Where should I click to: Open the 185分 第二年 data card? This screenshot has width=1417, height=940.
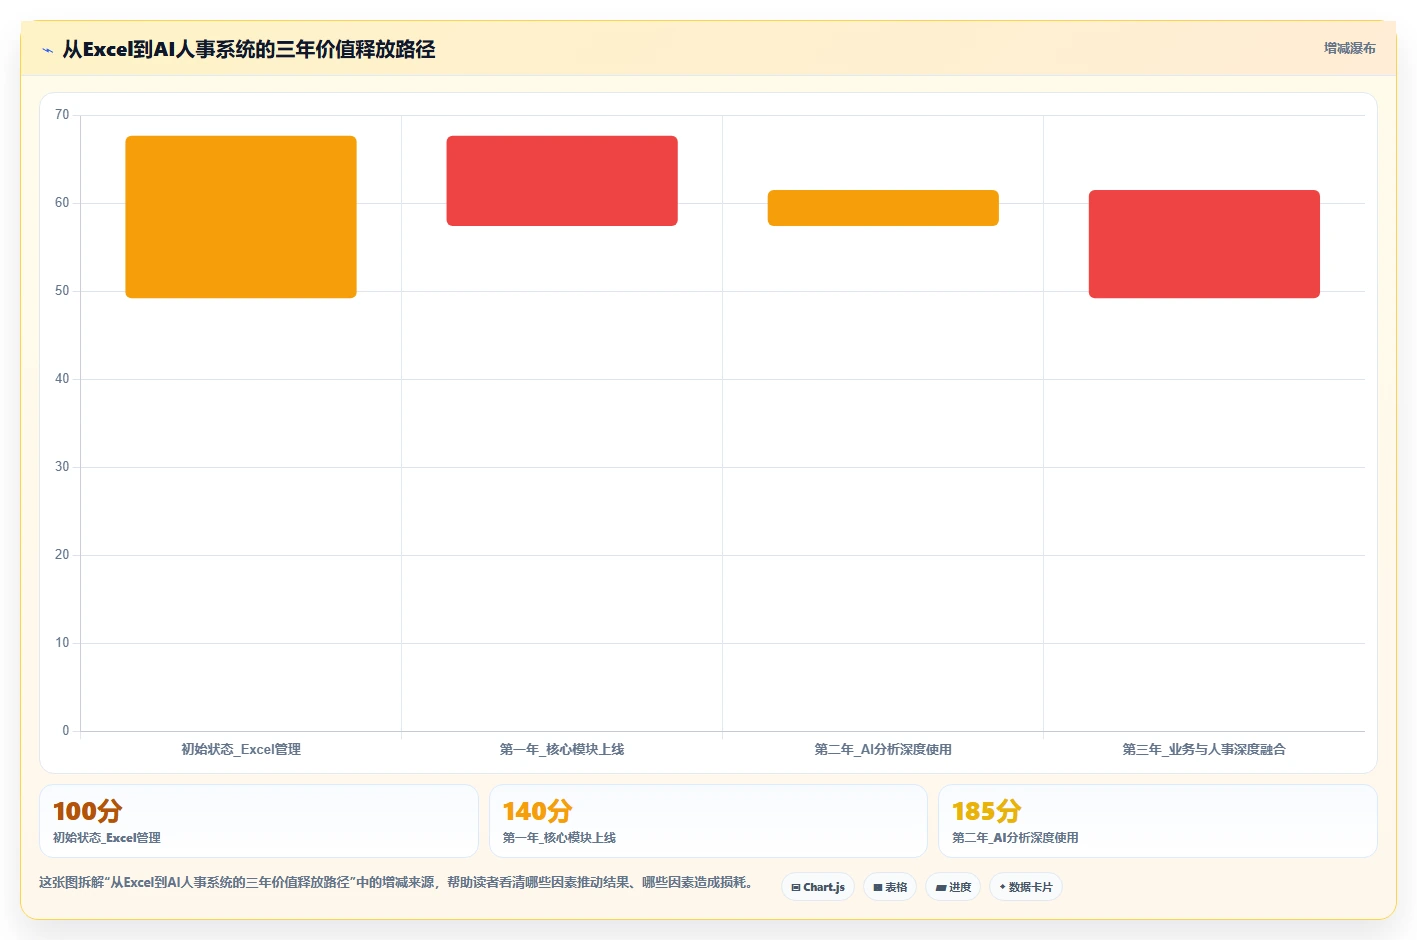[1158, 821]
